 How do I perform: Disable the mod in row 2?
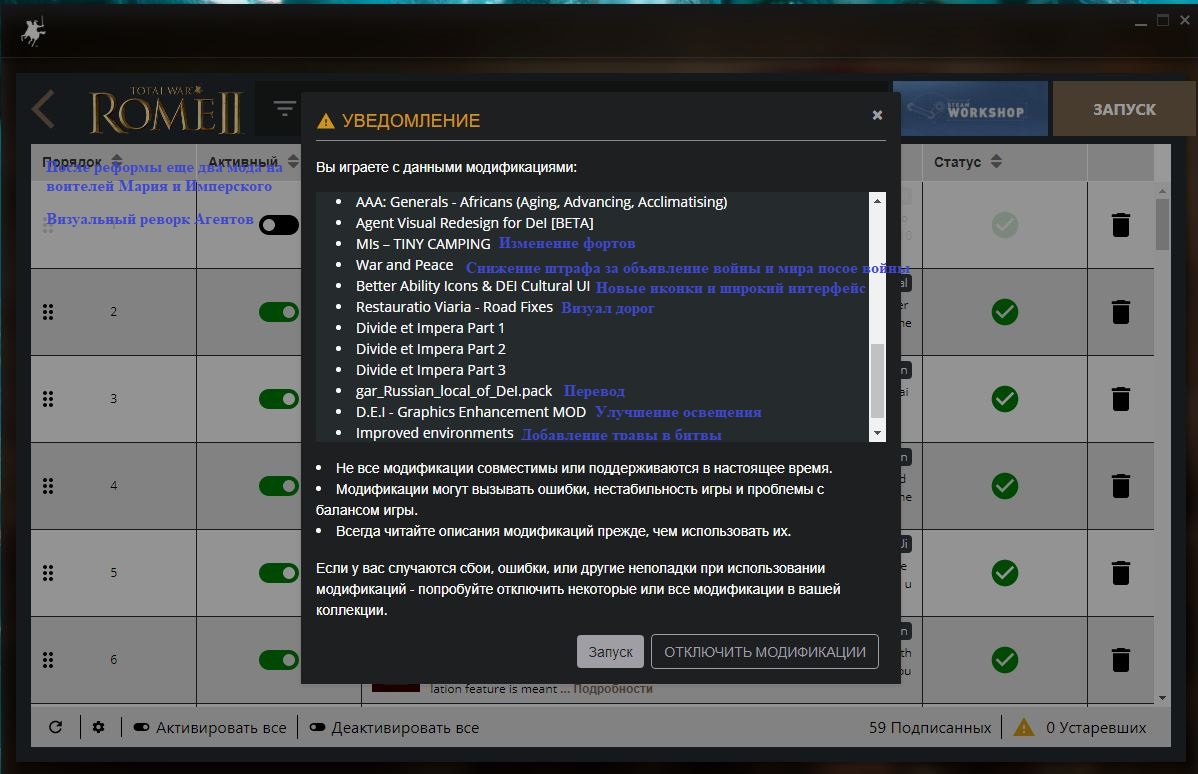(x=279, y=312)
